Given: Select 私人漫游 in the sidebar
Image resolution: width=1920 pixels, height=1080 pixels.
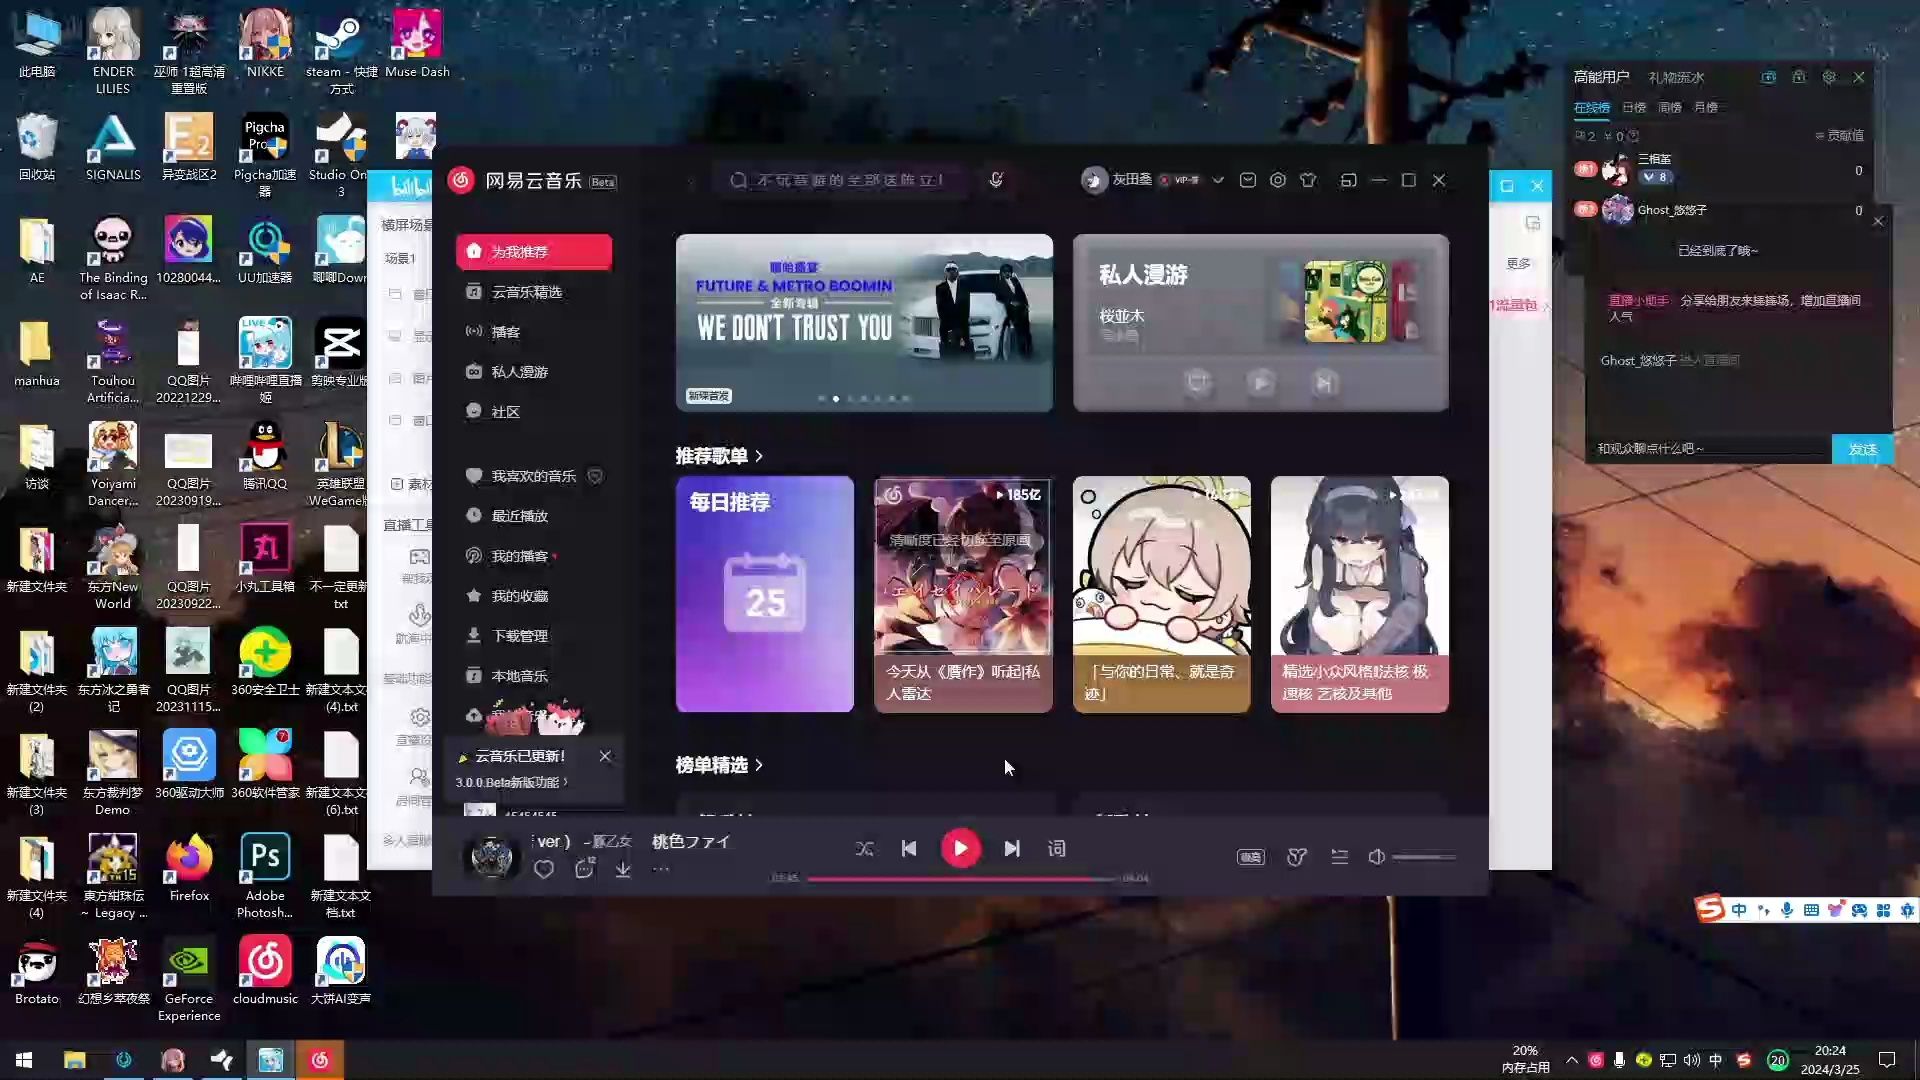Looking at the screenshot, I should click(518, 372).
